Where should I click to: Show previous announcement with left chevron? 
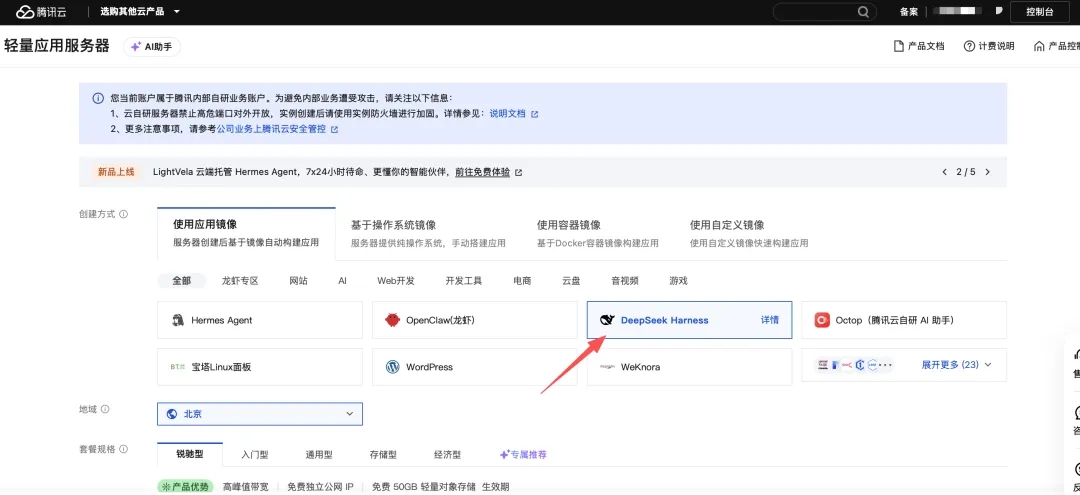944,172
